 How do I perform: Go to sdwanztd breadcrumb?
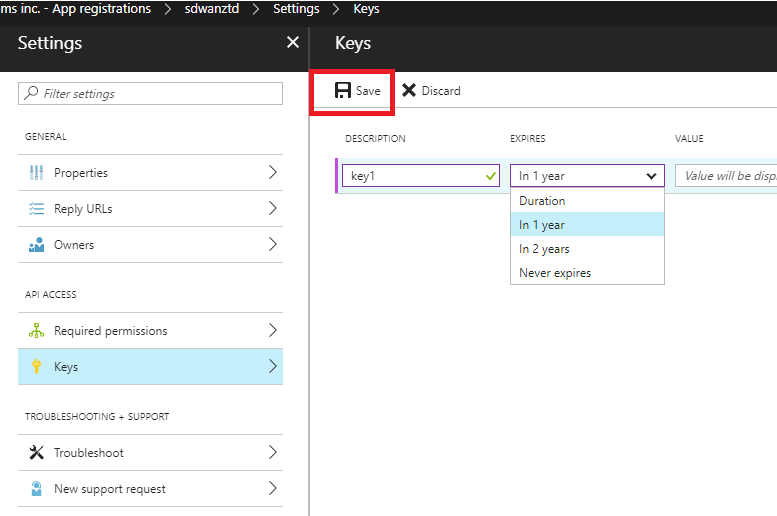point(212,9)
